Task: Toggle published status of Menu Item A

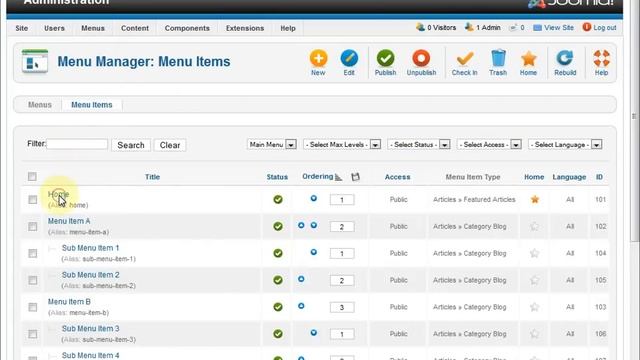Action: point(278,227)
